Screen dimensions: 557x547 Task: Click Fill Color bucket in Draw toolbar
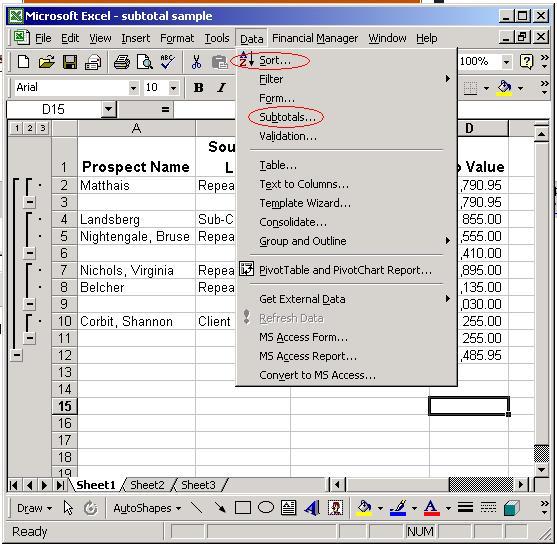[364, 508]
